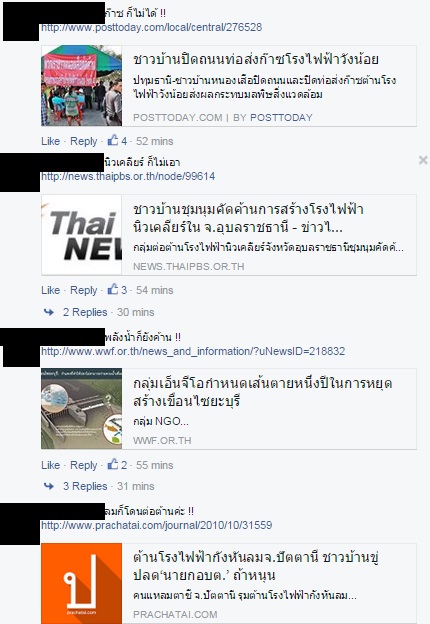Click the thumbs-up icon showing 3 likes
This screenshot has height=624, width=430.
(113, 289)
